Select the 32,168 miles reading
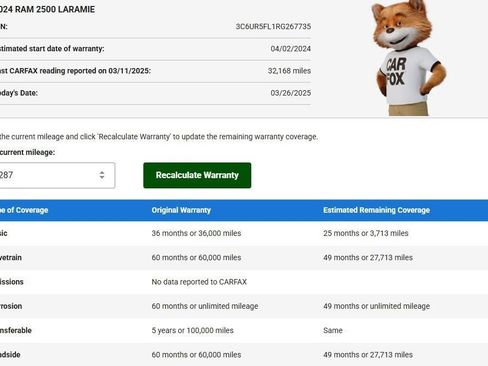The width and height of the screenshot is (488, 366). tap(289, 71)
